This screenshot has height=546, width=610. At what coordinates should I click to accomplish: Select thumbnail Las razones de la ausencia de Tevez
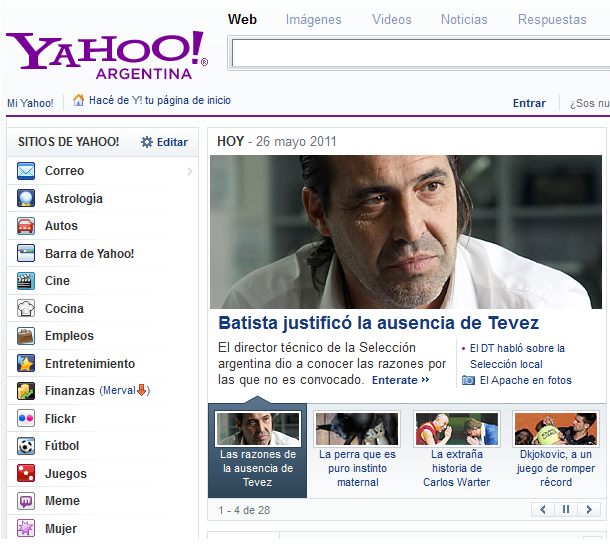click(x=258, y=451)
